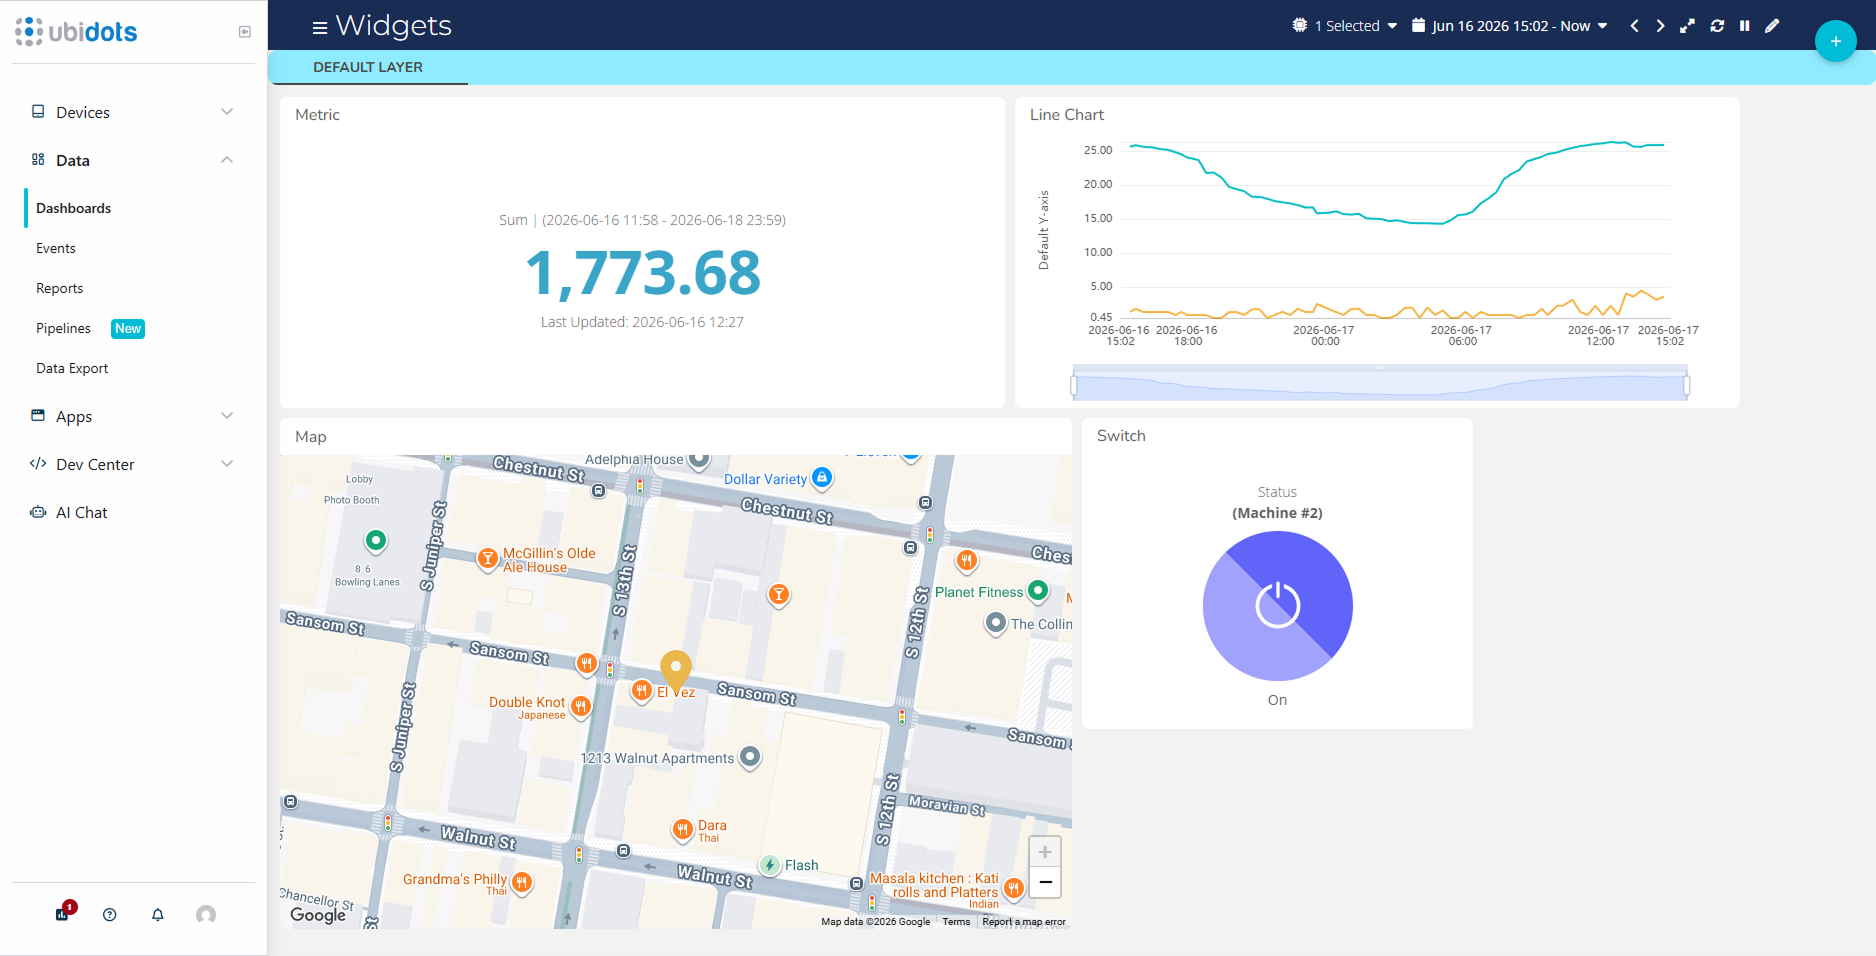
Task: Toggle the Machine #2 power switch
Action: 1278,606
